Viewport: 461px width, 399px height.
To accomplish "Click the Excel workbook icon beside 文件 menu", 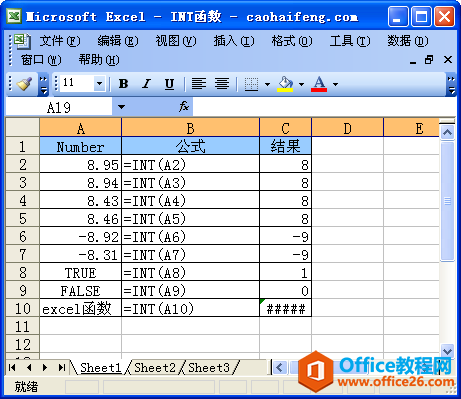I will tap(22, 41).
